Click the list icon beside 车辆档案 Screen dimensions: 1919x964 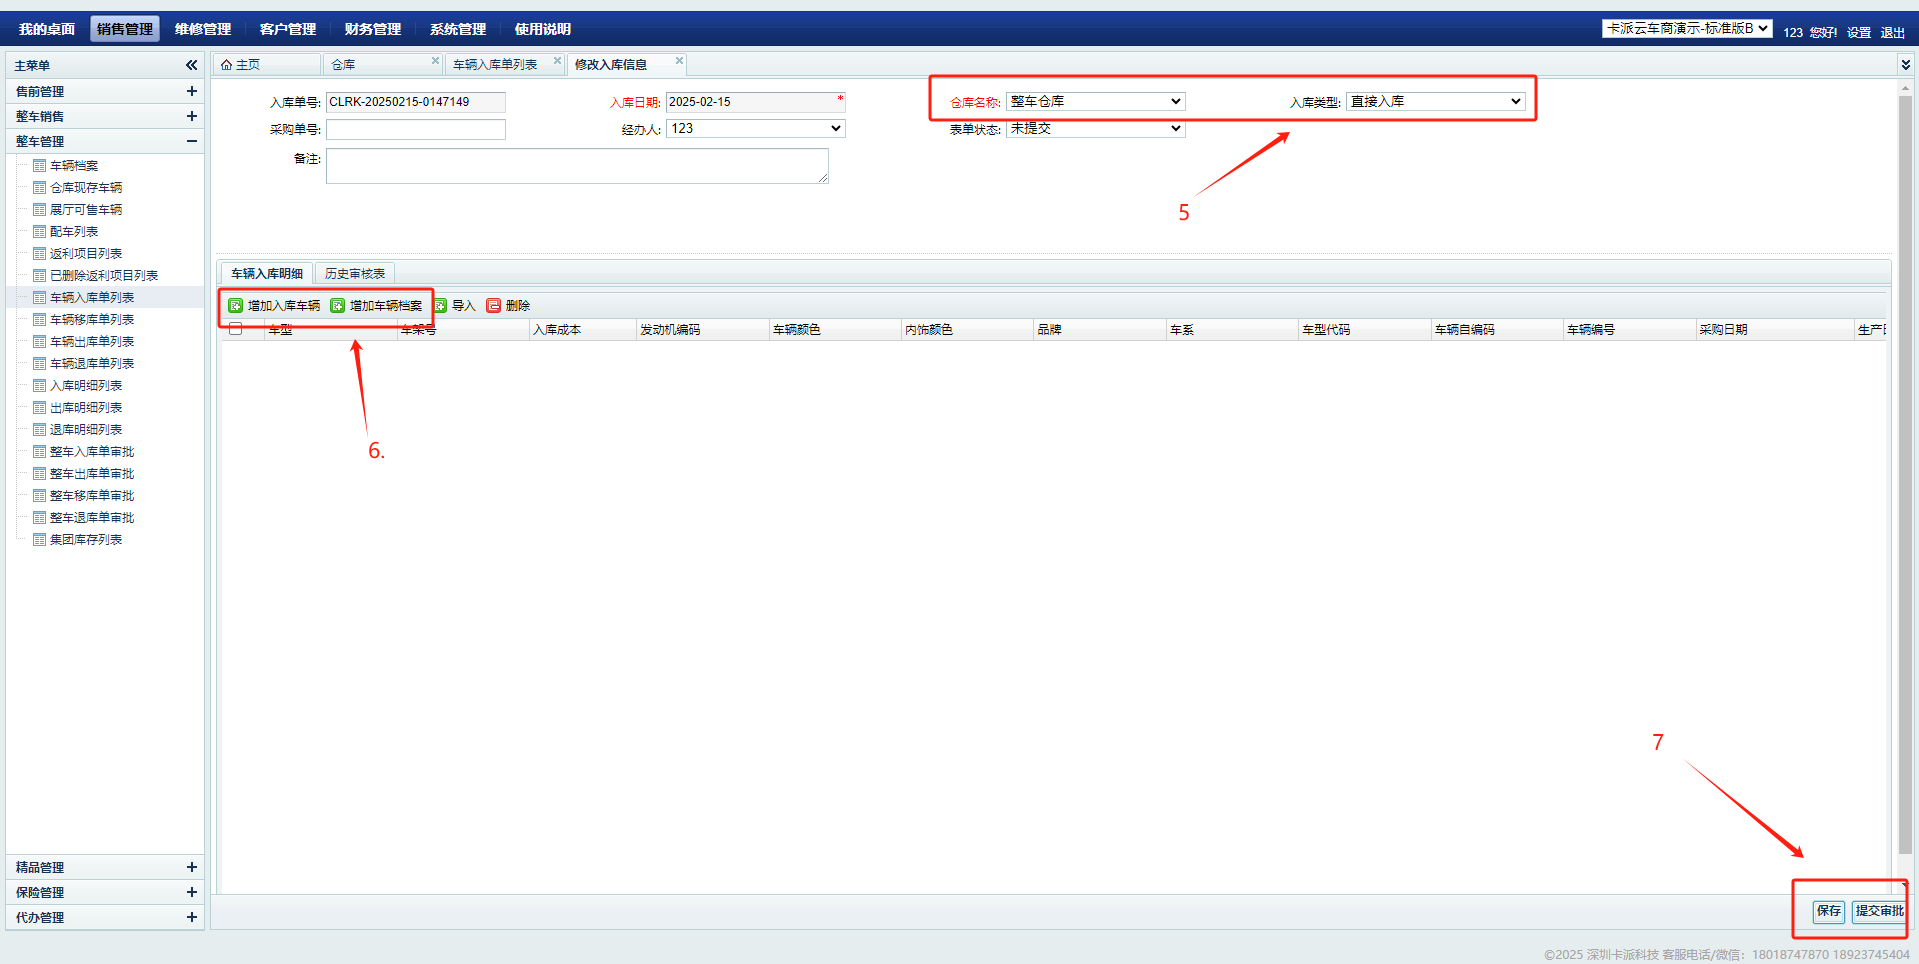click(40, 166)
